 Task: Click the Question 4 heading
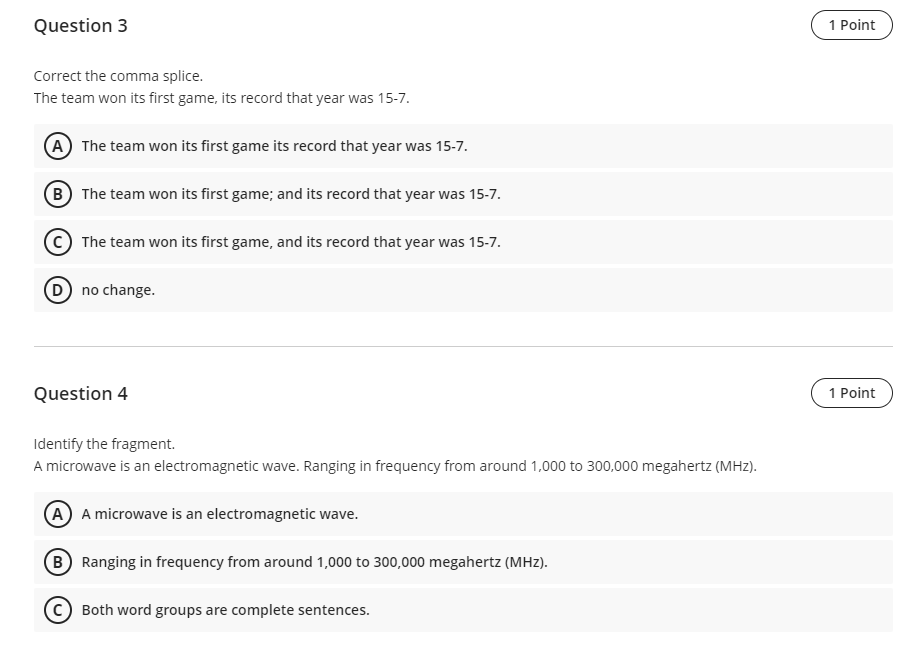click(x=81, y=394)
